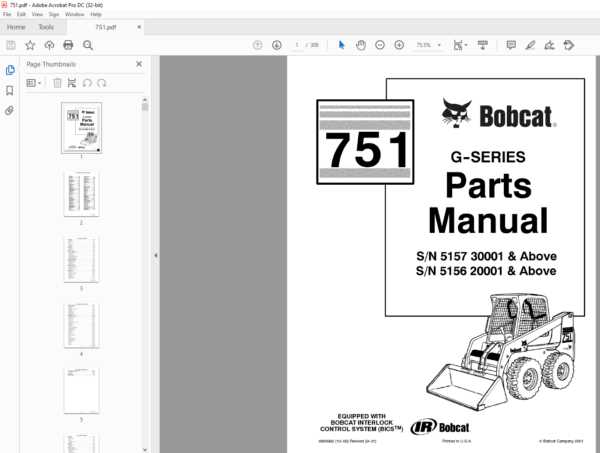Click the stamp/tag tool icon
The image size is (600, 453).
pos(569,45)
